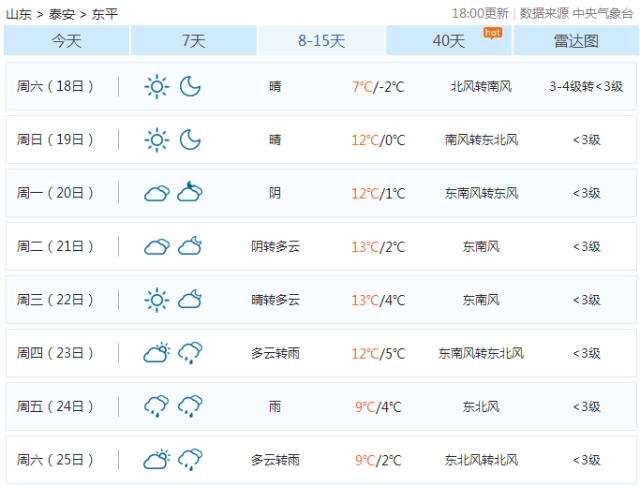This screenshot has width=640, height=486.
Task: Click the daytime sun icon for 周日 19日
Action: coord(157,140)
